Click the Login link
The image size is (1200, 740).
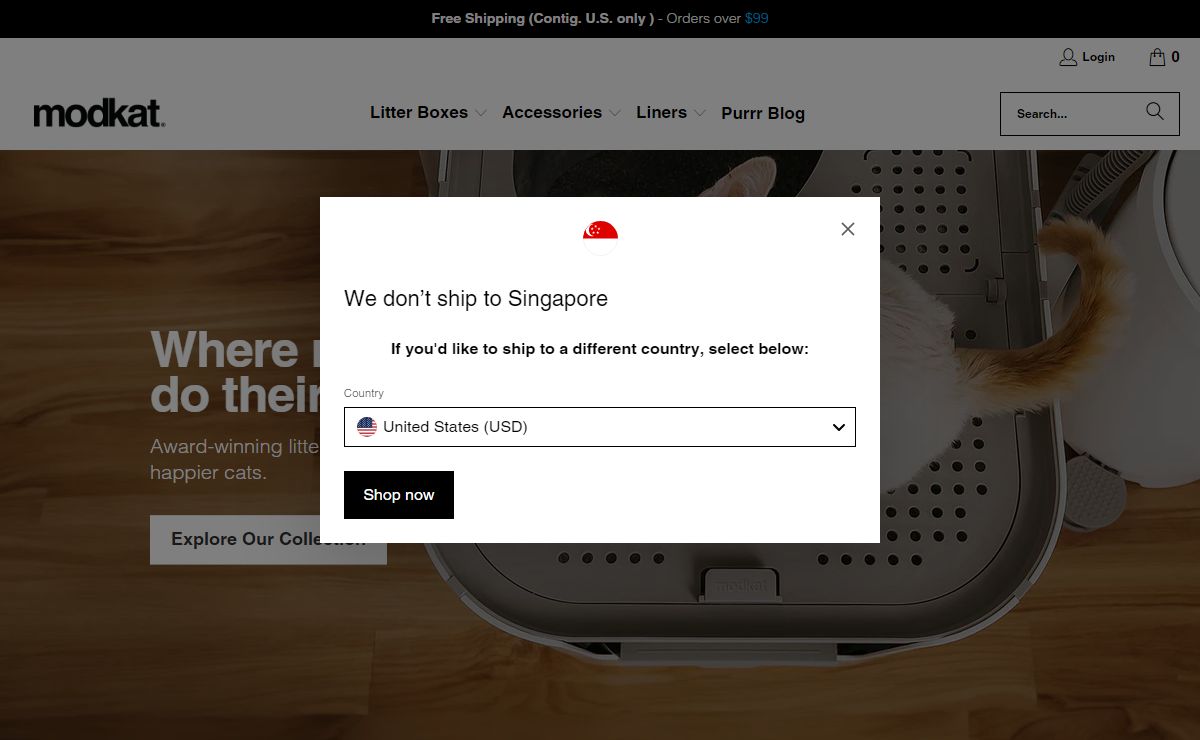pyautogui.click(x=1098, y=57)
